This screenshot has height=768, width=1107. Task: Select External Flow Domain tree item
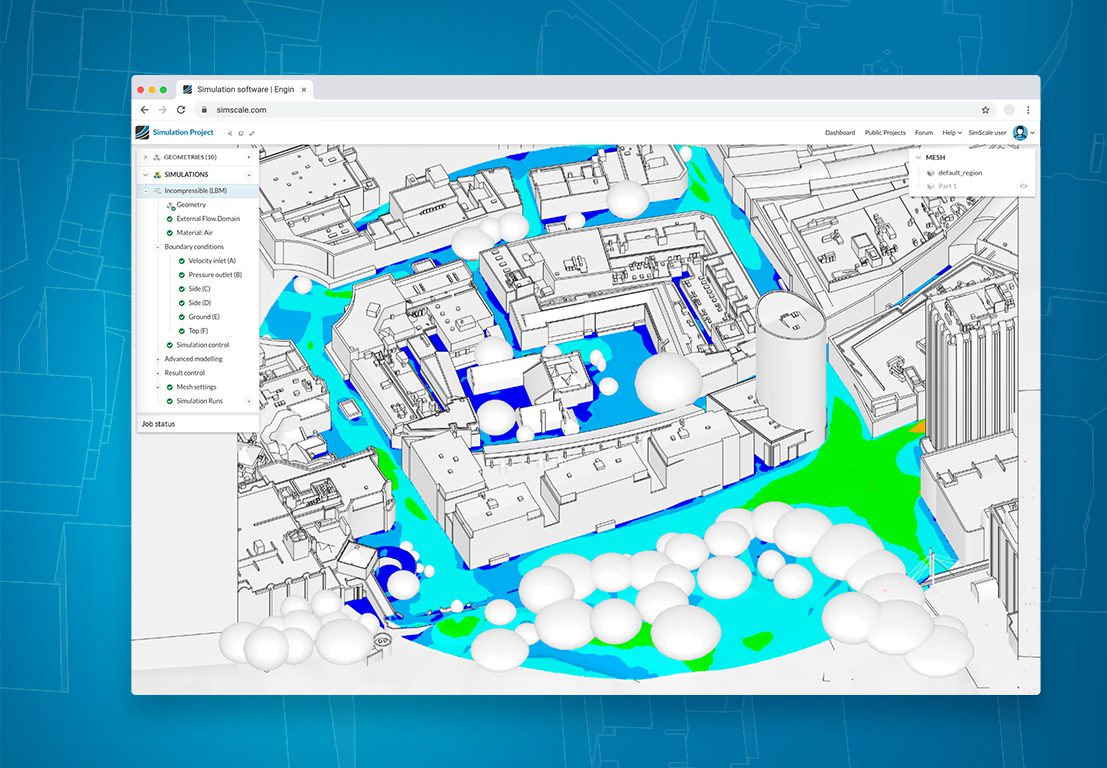(208, 219)
